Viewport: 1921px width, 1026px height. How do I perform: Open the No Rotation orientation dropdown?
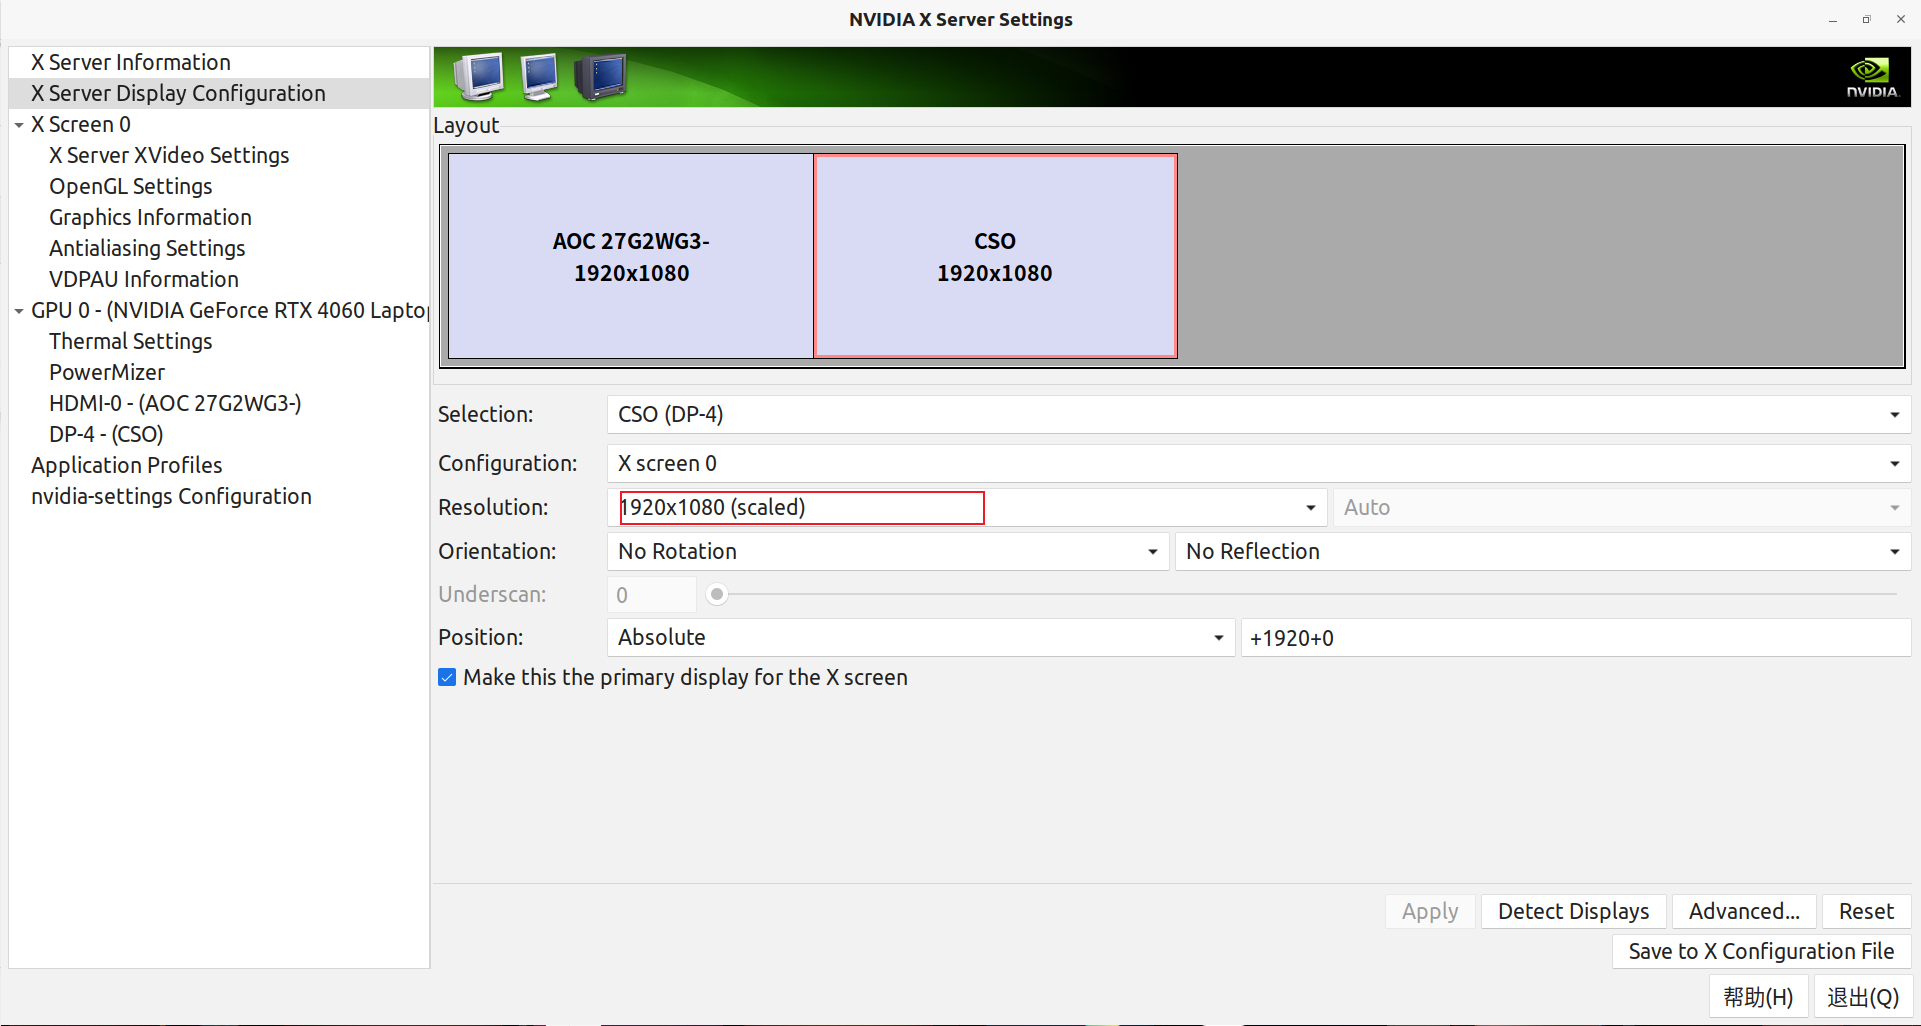coord(887,551)
